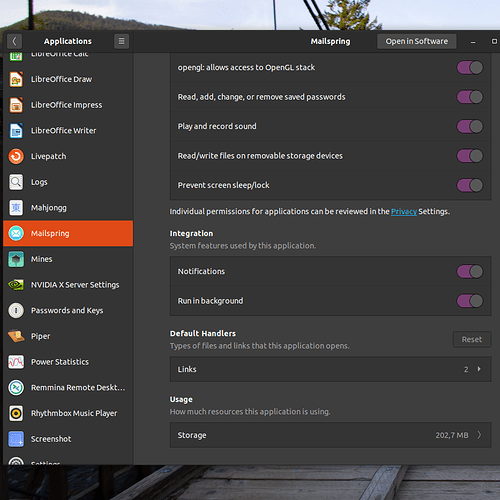Select Power Statistics entry
The image size is (500, 500).
point(68,362)
